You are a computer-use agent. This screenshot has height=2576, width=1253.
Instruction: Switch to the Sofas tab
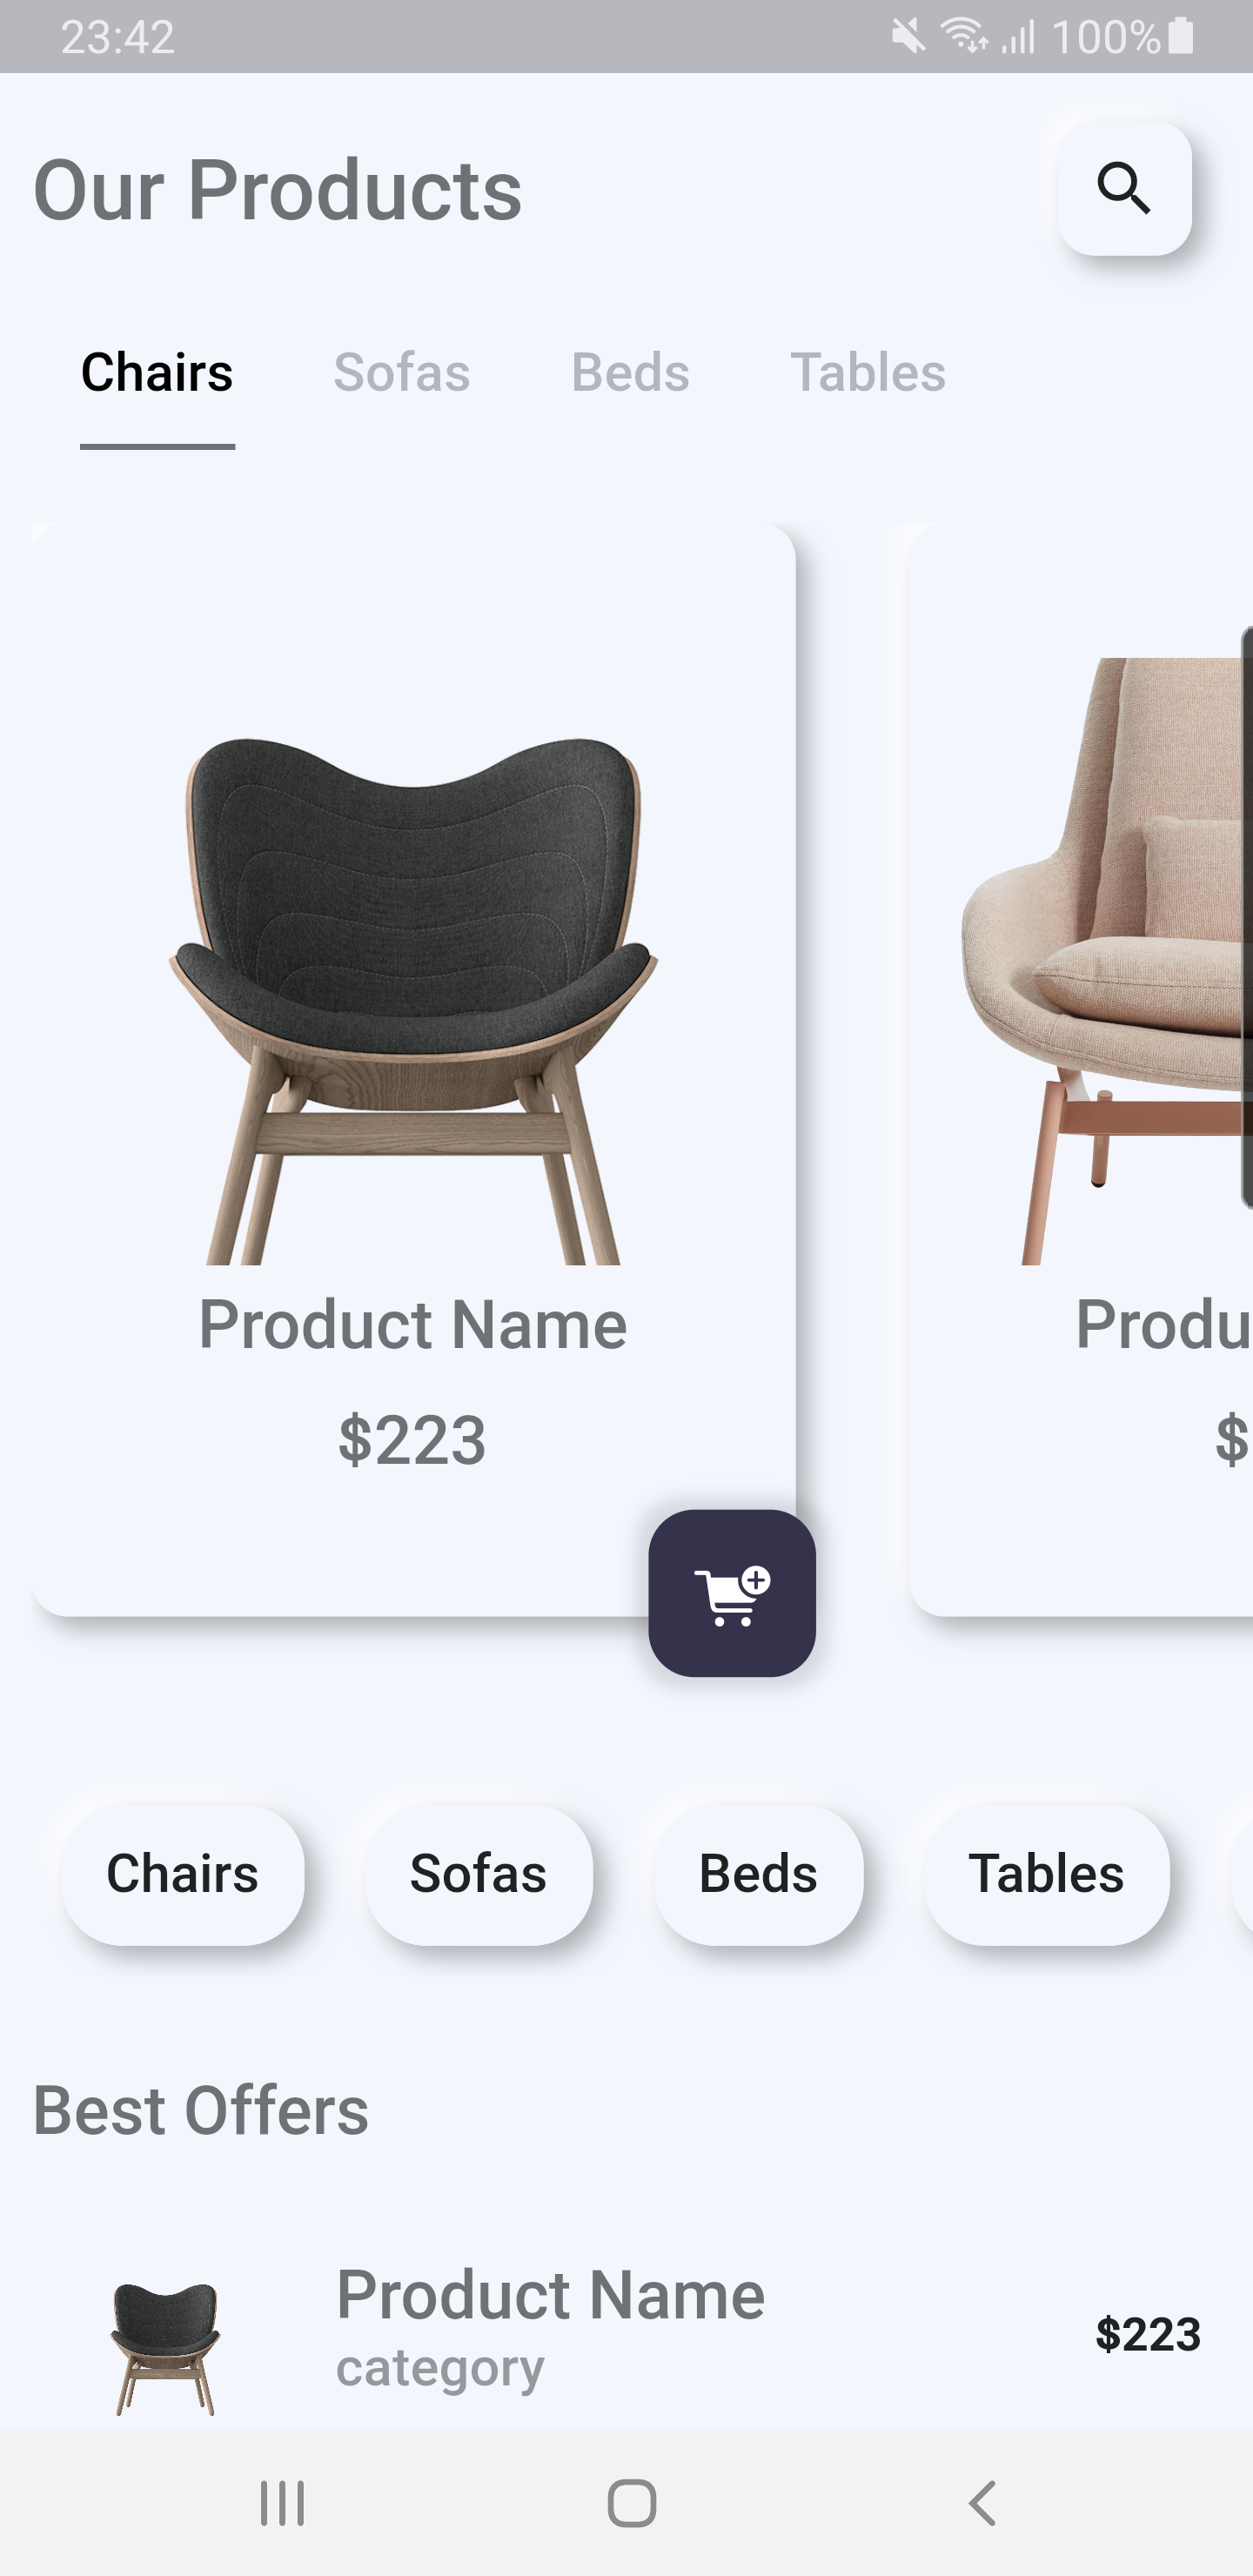pyautogui.click(x=401, y=373)
